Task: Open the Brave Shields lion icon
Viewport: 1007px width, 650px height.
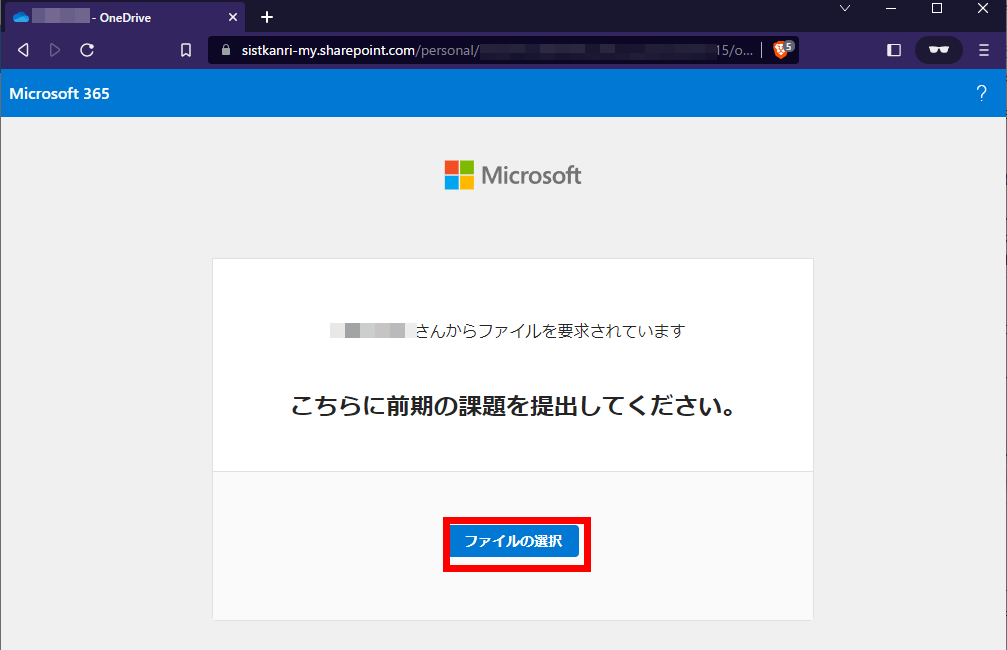Action: point(783,49)
